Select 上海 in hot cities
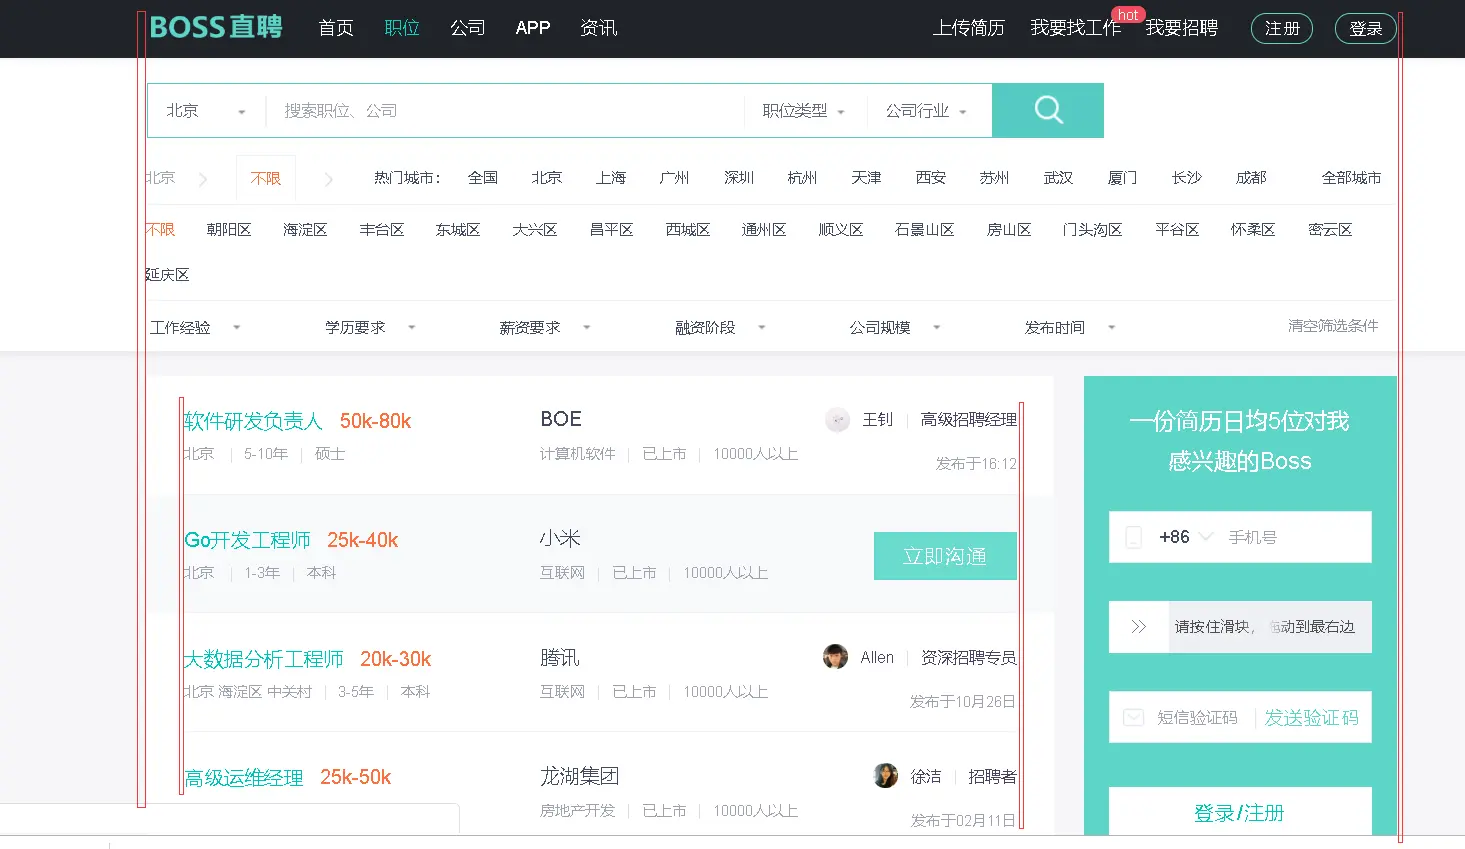 [611, 178]
